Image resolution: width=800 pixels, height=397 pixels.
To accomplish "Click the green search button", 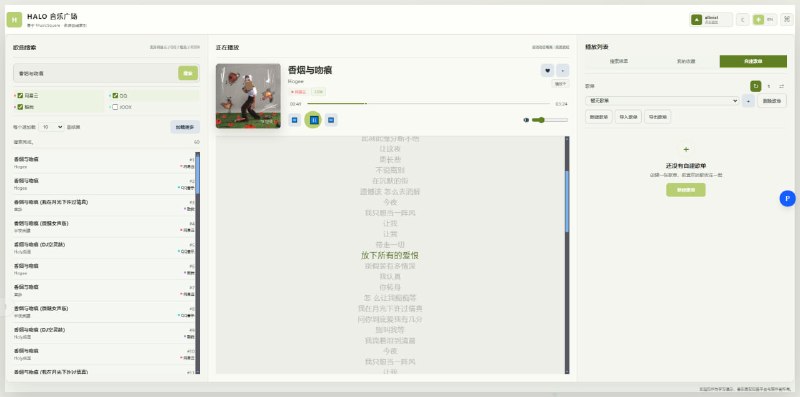I will tap(188, 73).
